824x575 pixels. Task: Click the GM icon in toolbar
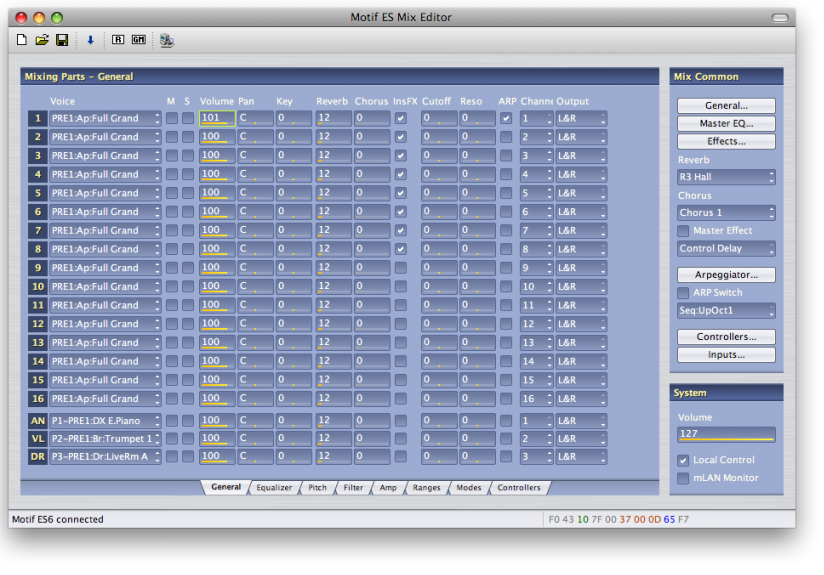coord(138,40)
